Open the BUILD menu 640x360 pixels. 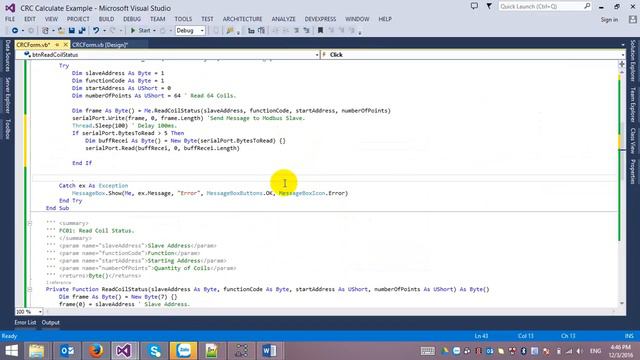pos(107,19)
